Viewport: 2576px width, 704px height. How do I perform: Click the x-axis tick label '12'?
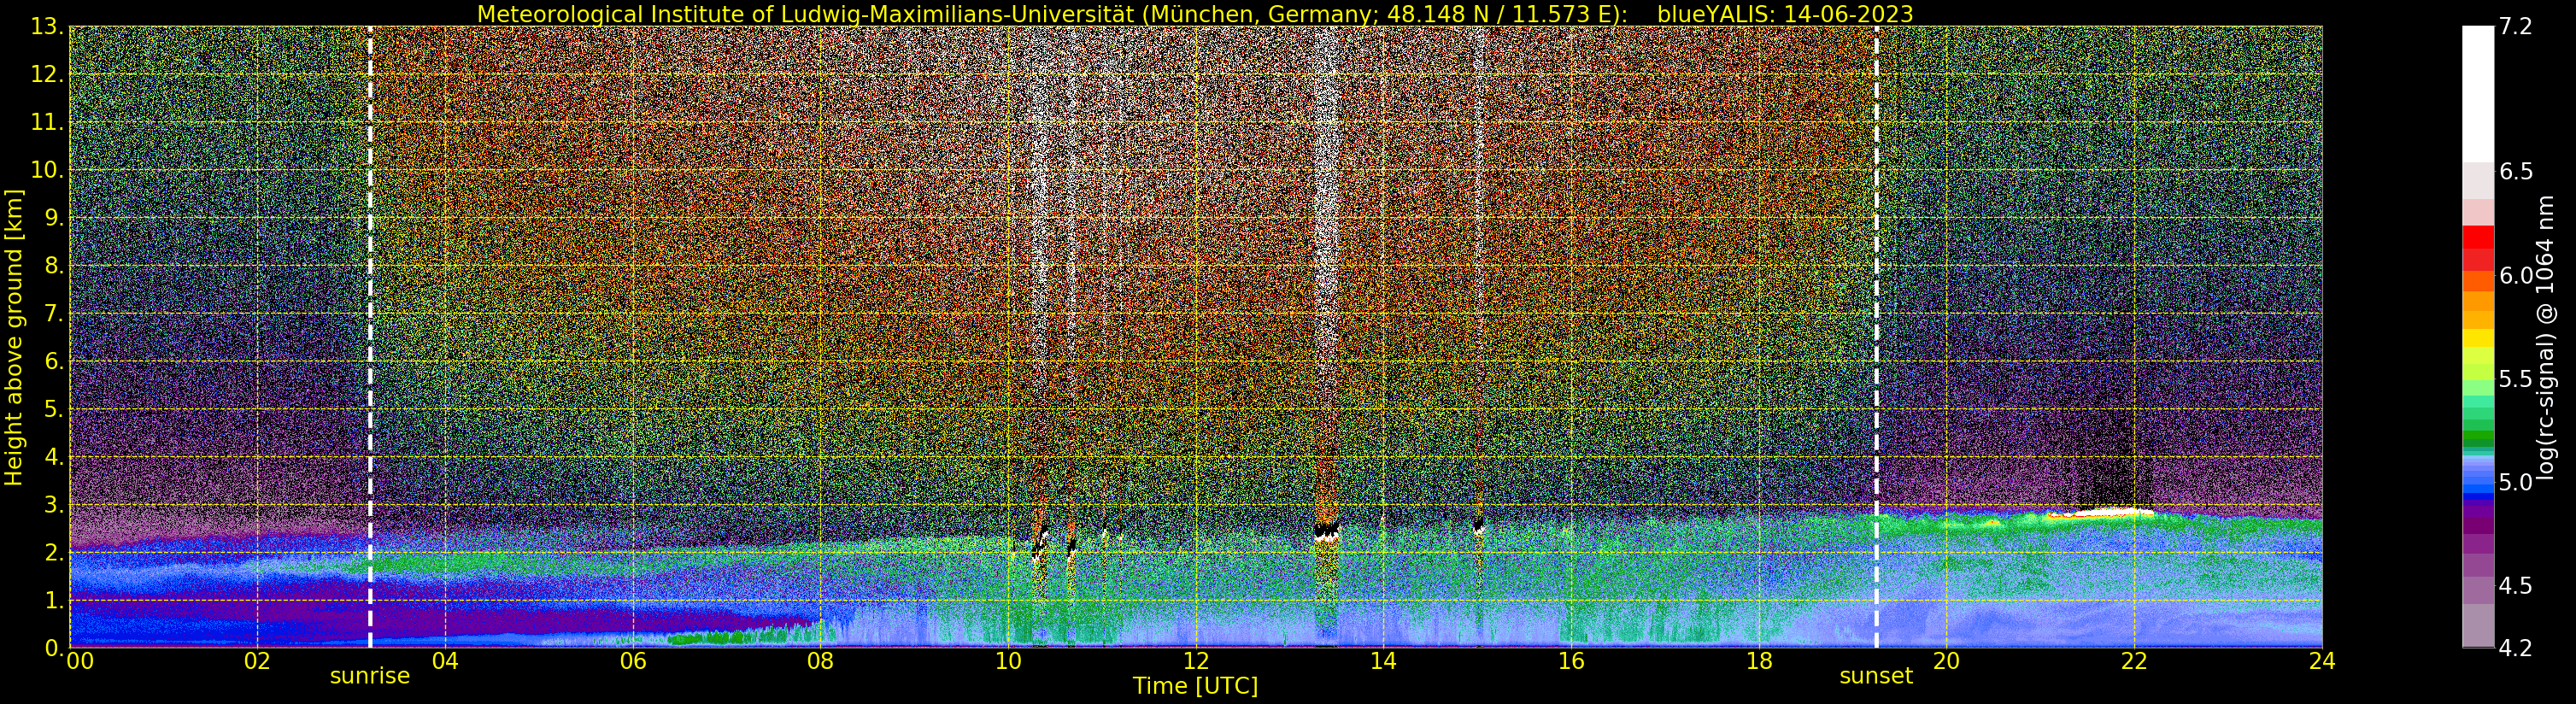(1196, 661)
